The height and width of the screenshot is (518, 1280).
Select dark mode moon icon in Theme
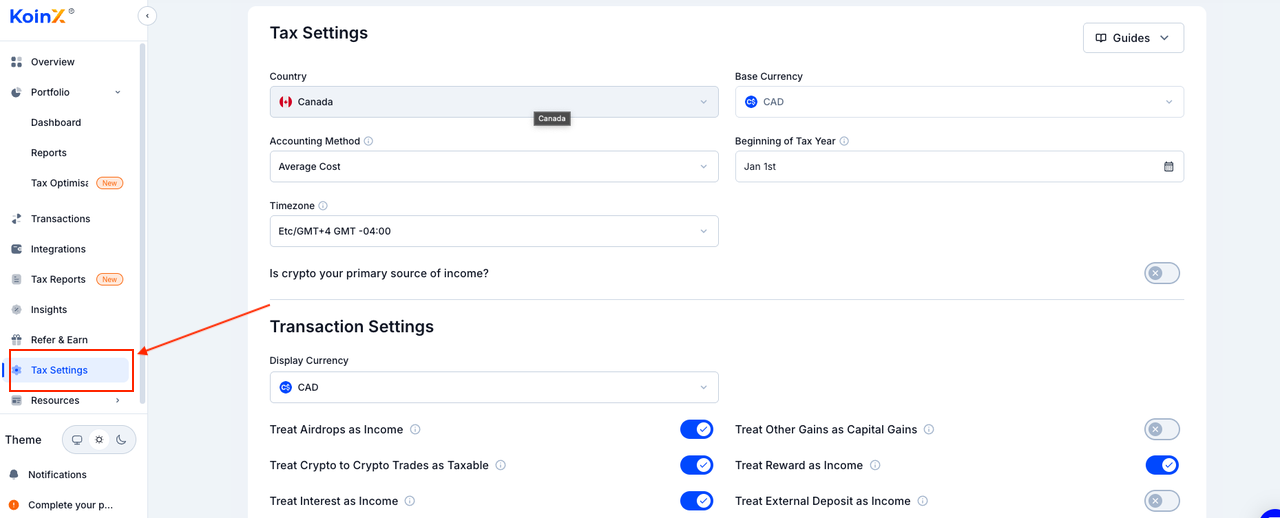pos(121,440)
